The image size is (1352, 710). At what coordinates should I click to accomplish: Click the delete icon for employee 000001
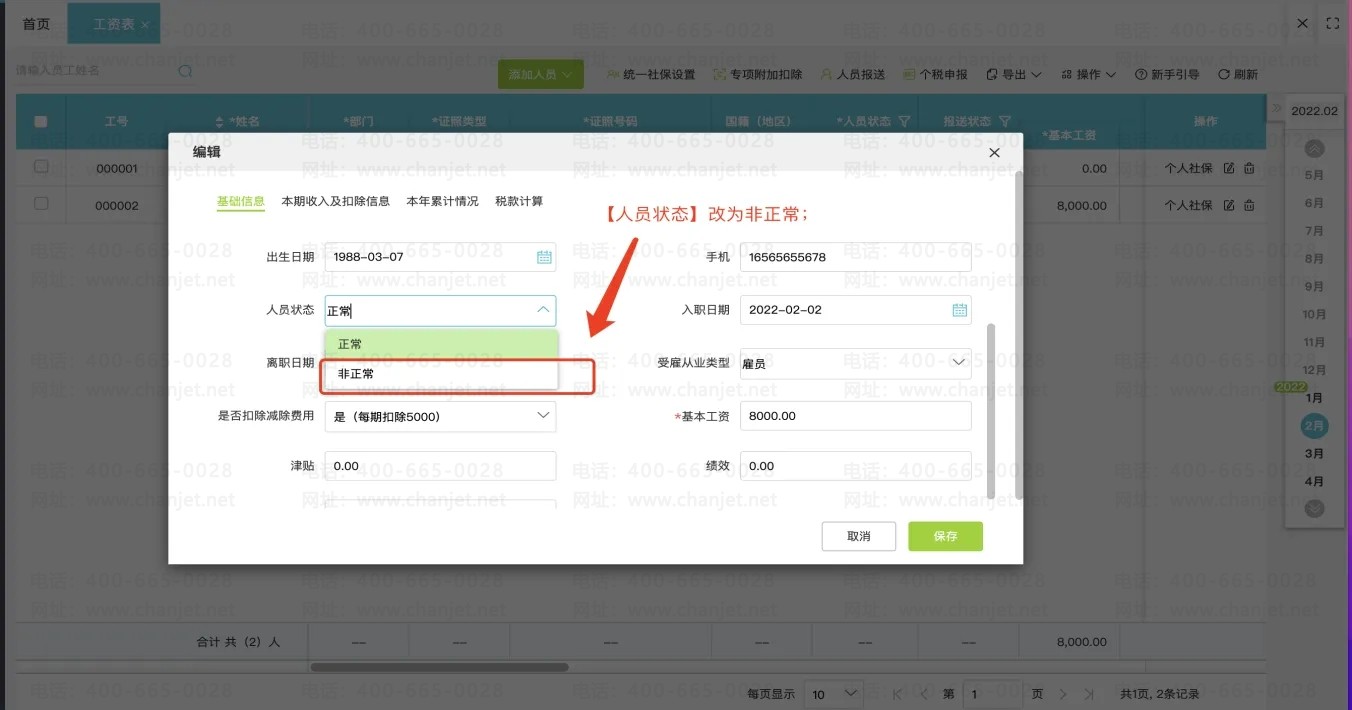(1249, 168)
